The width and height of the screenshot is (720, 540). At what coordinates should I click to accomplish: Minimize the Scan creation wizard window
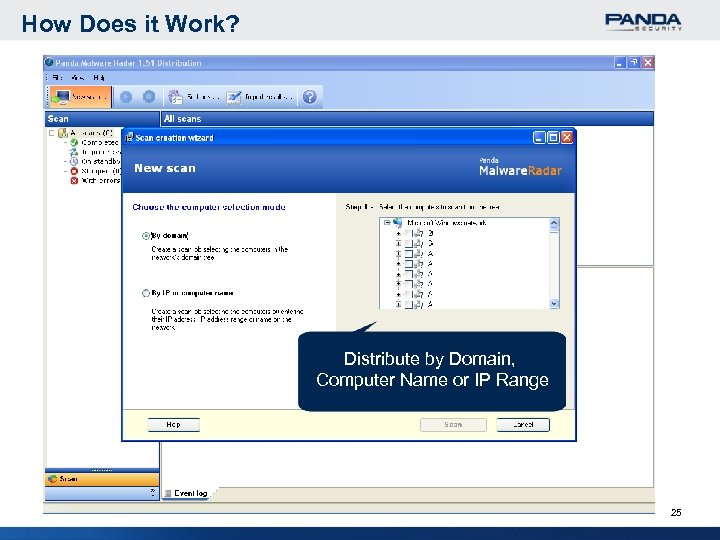[539, 137]
